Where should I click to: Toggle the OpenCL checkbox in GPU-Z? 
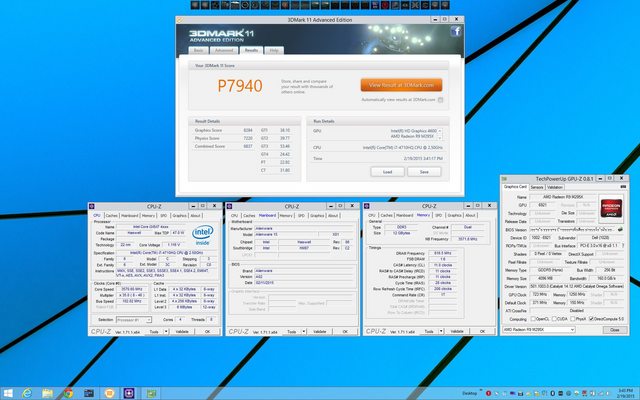[x=533, y=319]
